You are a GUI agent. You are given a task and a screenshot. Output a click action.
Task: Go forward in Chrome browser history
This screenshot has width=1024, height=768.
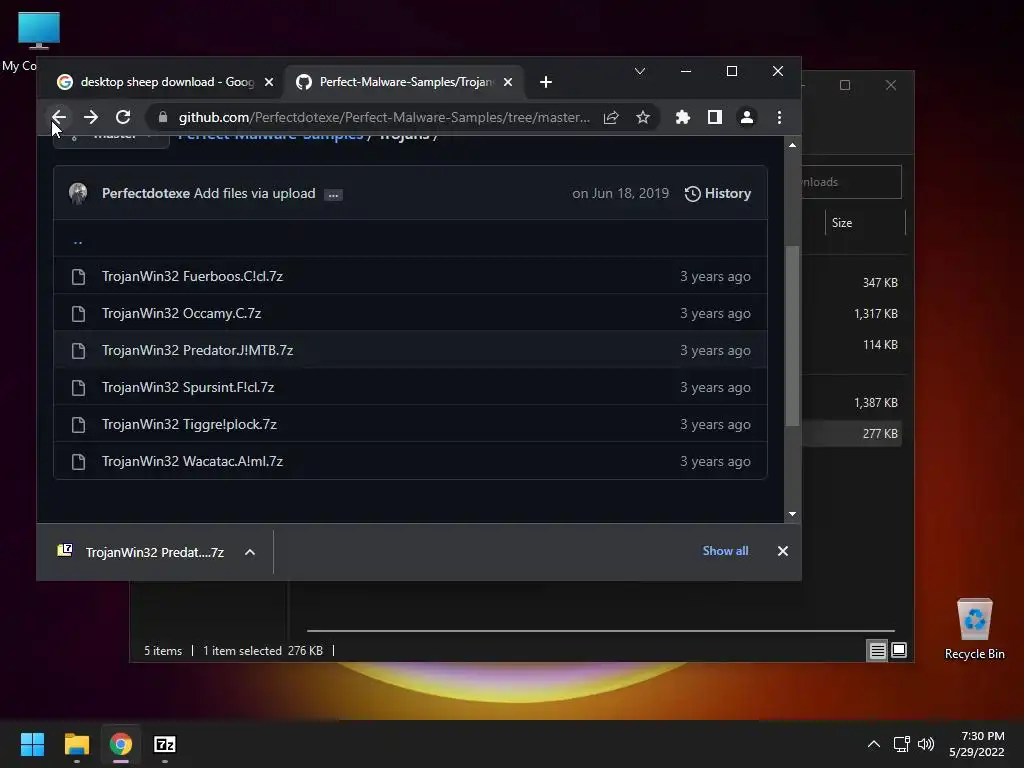click(x=91, y=118)
